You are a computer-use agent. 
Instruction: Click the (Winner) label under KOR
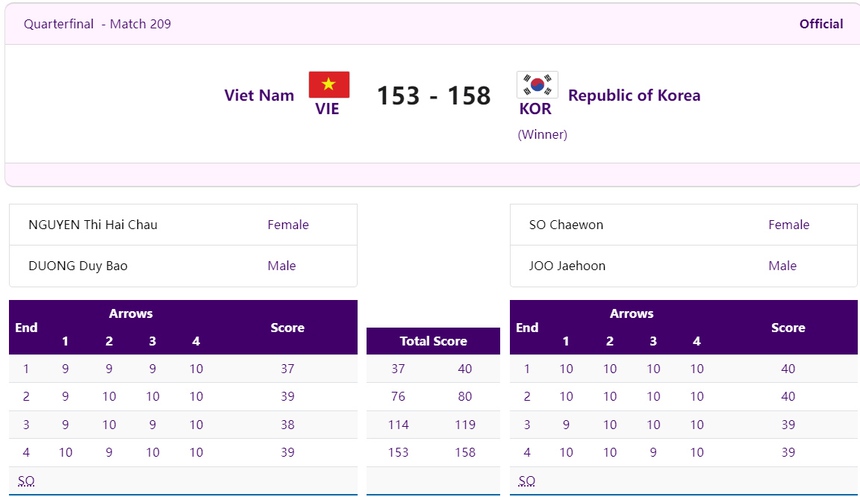[542, 134]
